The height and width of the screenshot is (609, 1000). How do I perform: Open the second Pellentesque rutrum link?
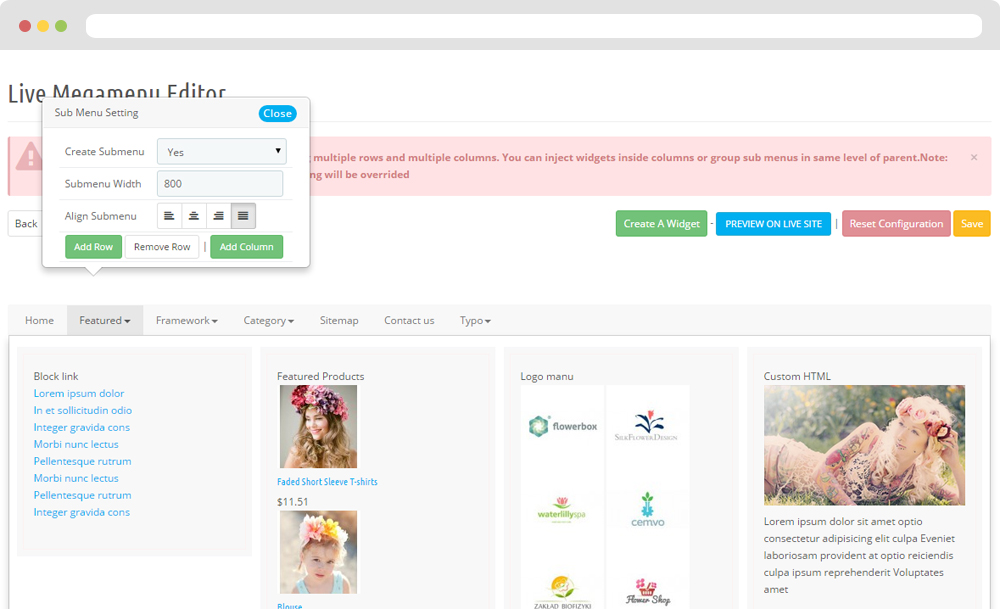82,495
